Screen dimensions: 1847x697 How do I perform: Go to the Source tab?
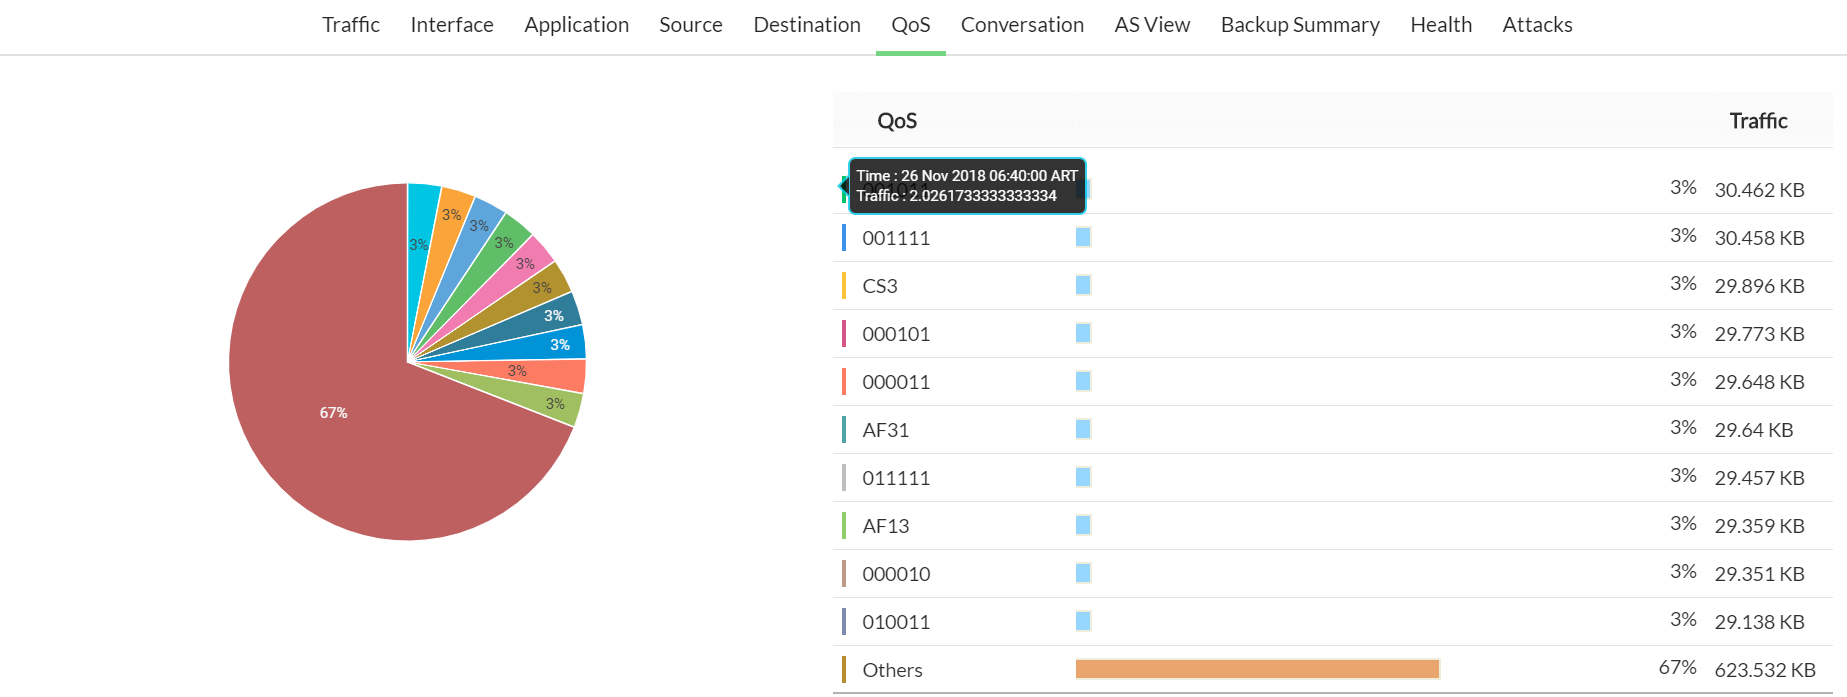click(x=690, y=25)
